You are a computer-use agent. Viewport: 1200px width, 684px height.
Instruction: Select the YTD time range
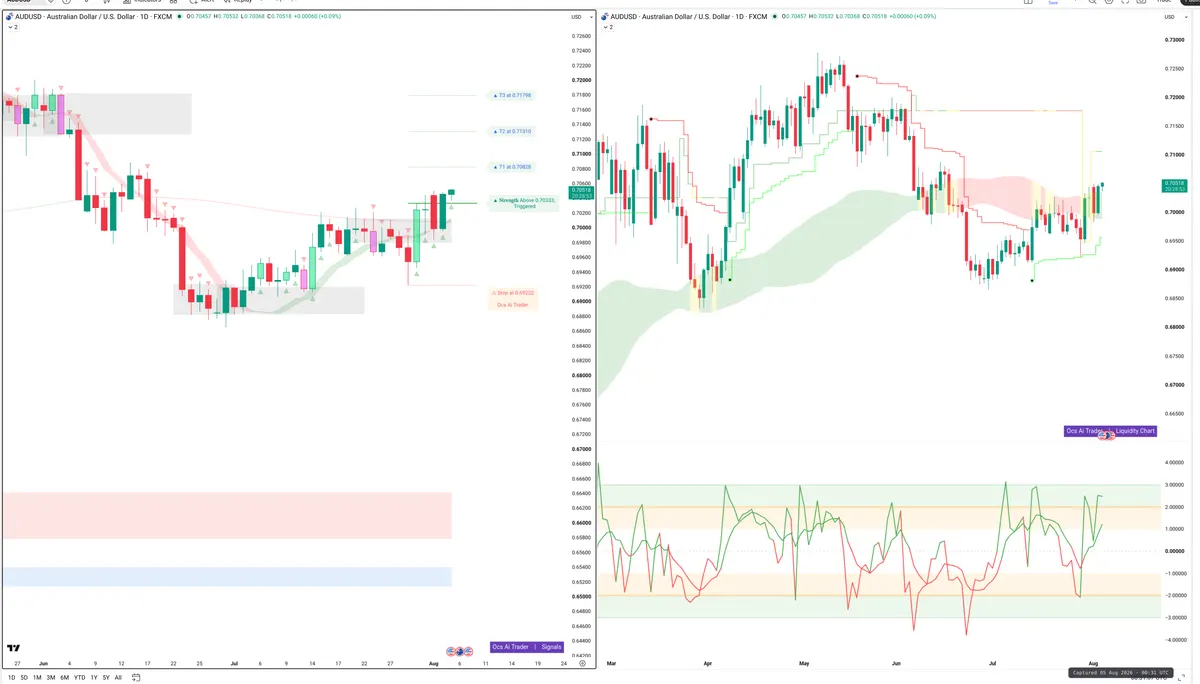[79, 677]
